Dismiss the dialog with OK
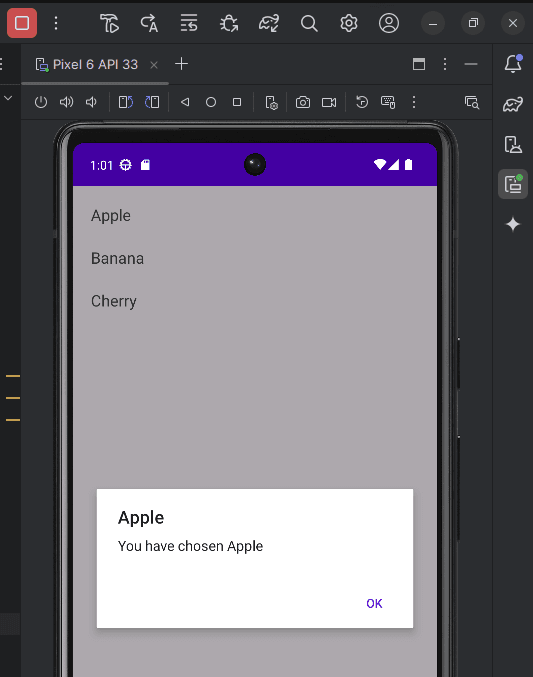This screenshot has height=677, width=533. coord(374,604)
